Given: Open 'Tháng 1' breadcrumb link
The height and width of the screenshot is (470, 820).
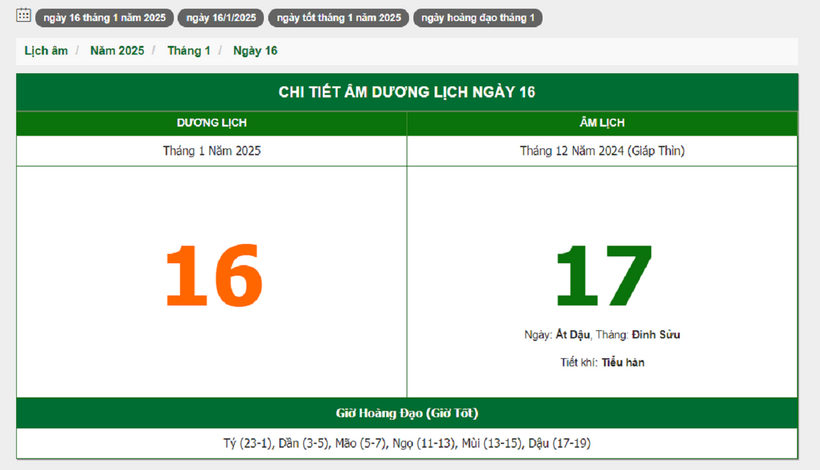Looking at the screenshot, I should 189,51.
